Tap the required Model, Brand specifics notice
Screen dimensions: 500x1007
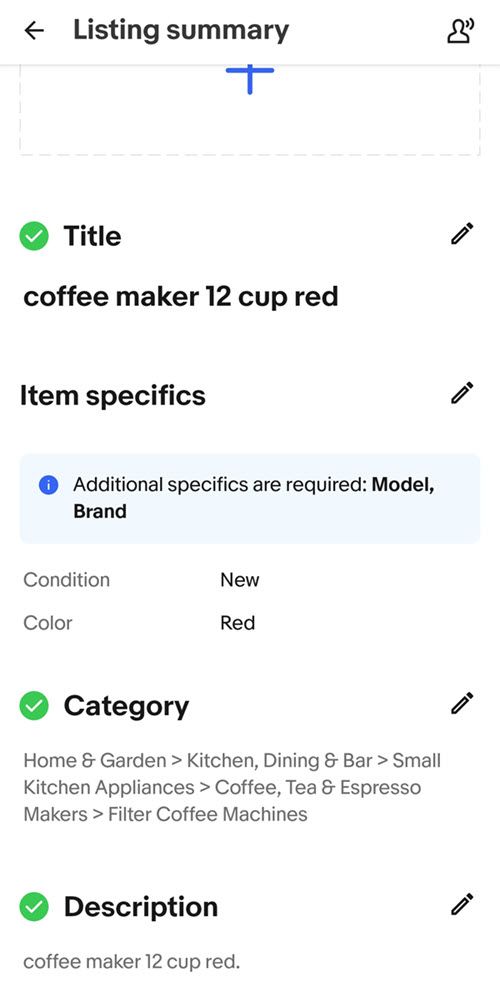pos(250,498)
